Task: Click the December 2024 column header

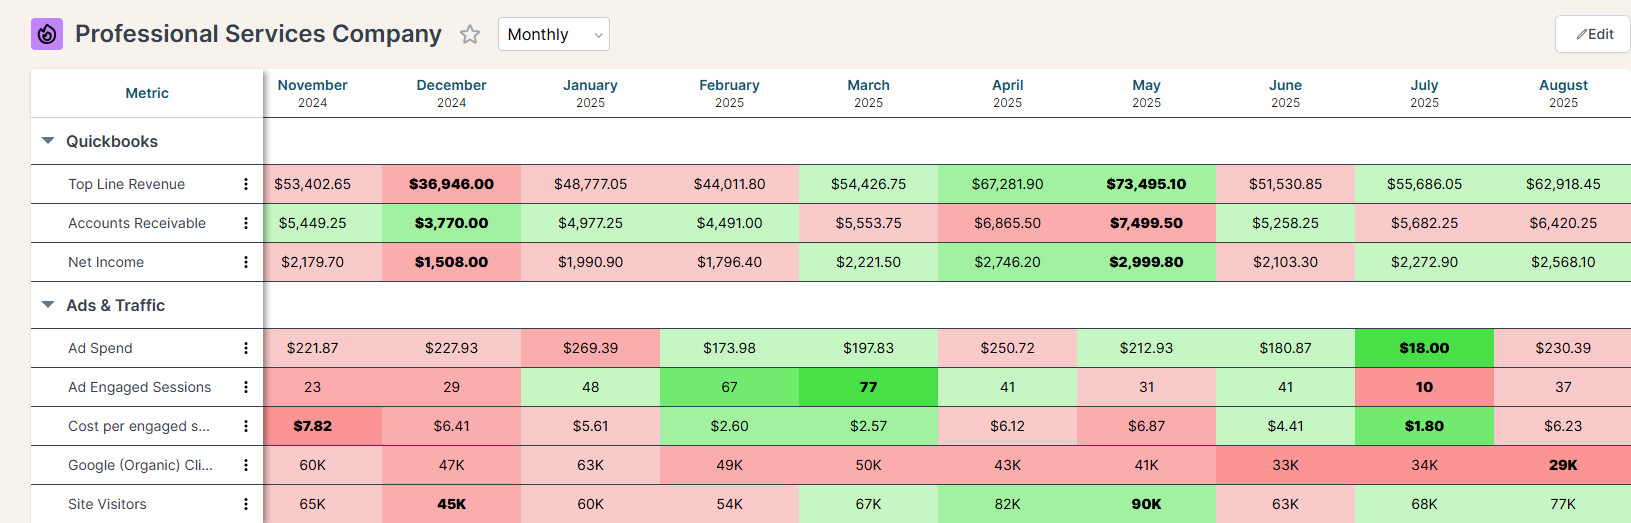Action: click(x=451, y=93)
